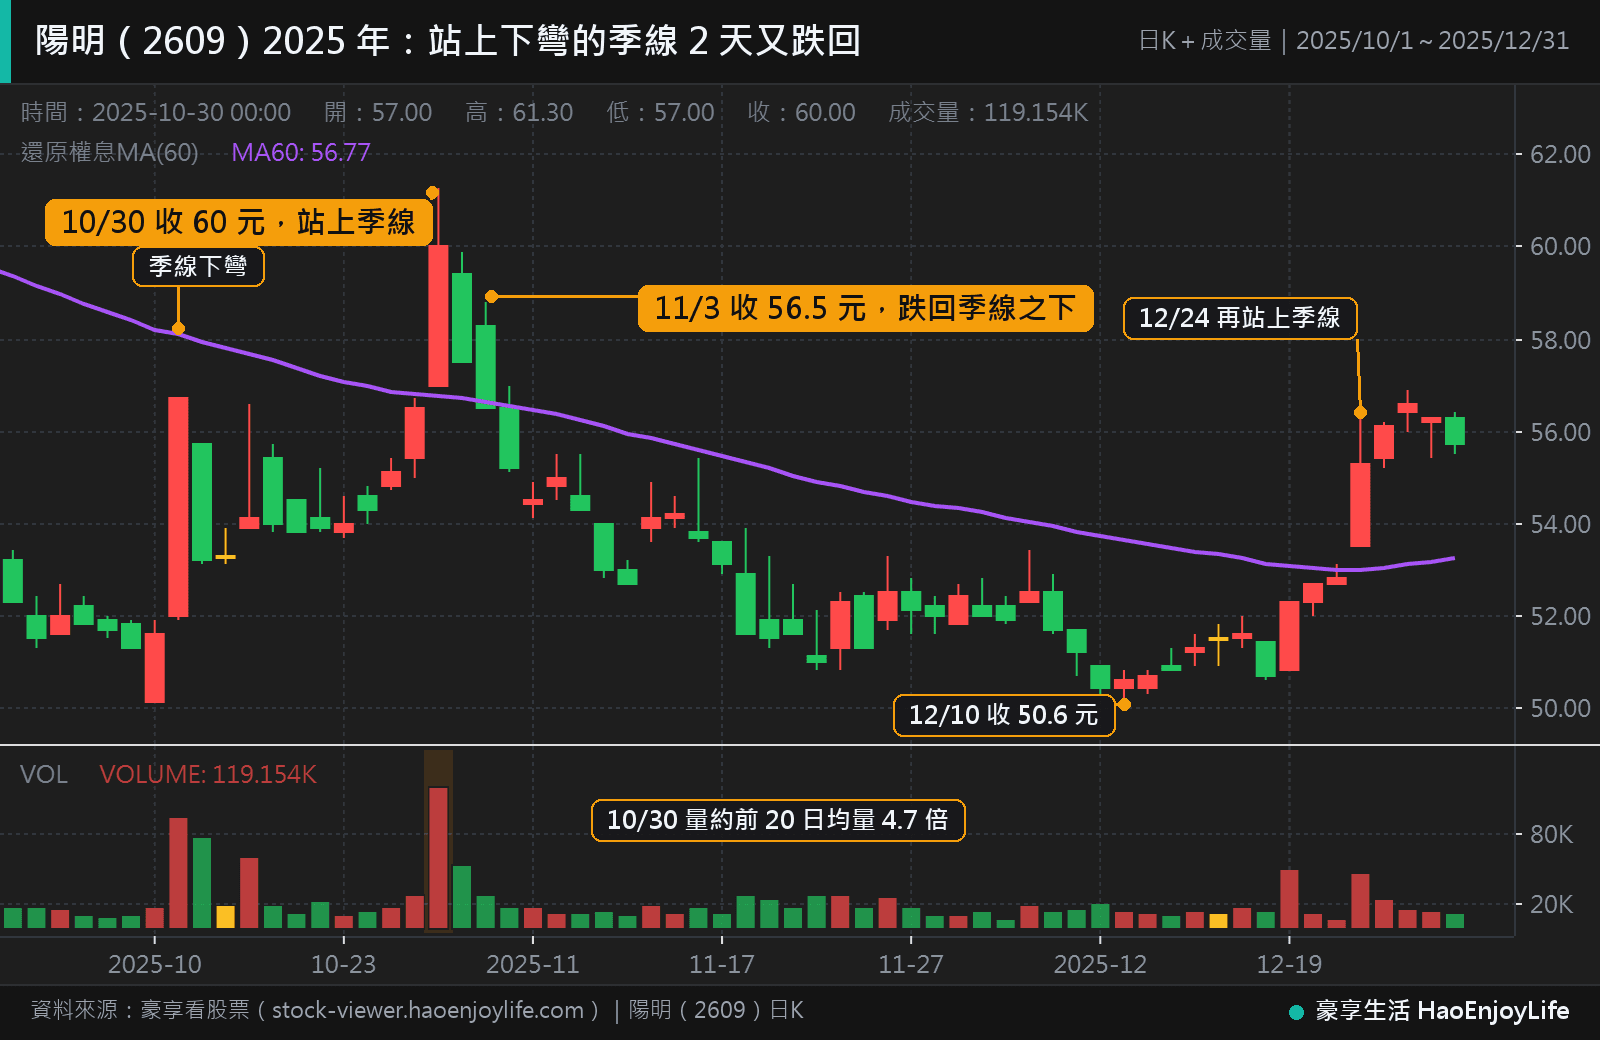
Task: Click the '季線下彎' annotation label
Action: pyautogui.click(x=198, y=266)
